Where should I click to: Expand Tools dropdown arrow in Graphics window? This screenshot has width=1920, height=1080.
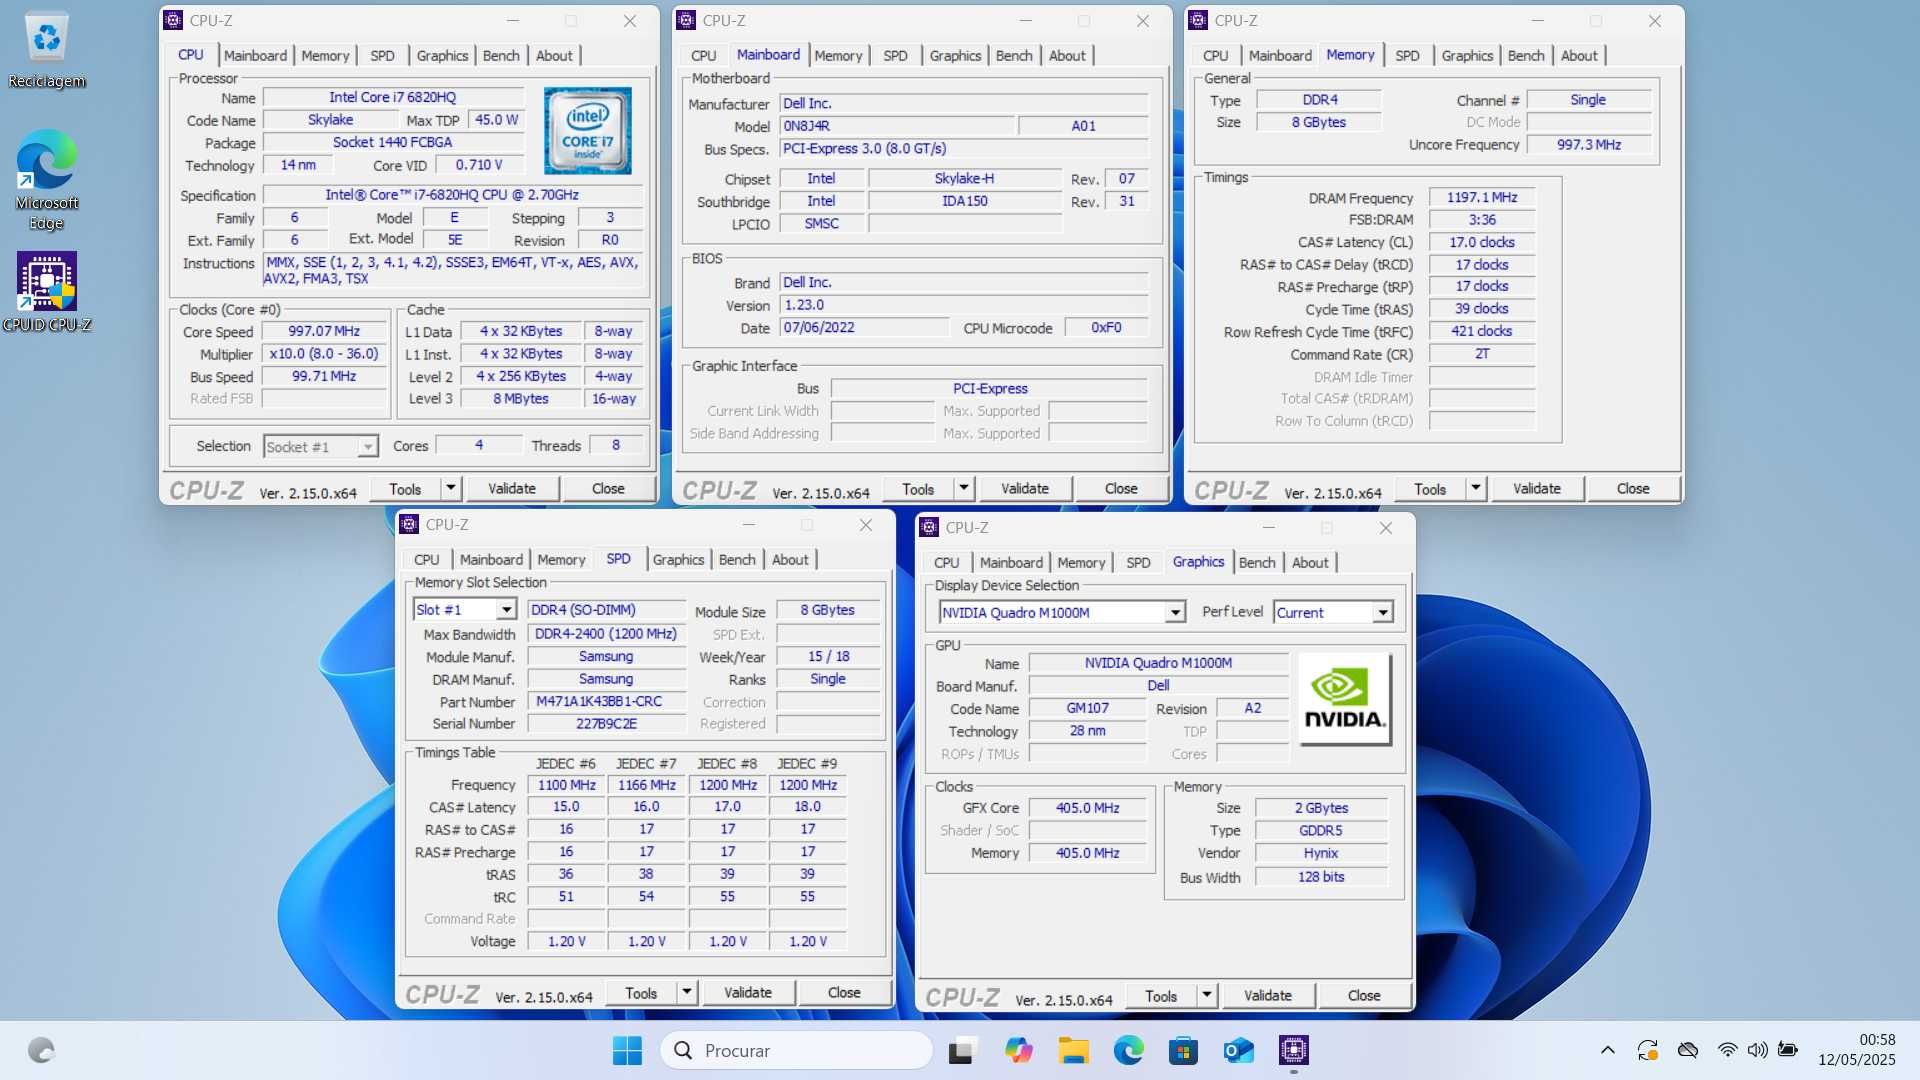(x=1207, y=995)
